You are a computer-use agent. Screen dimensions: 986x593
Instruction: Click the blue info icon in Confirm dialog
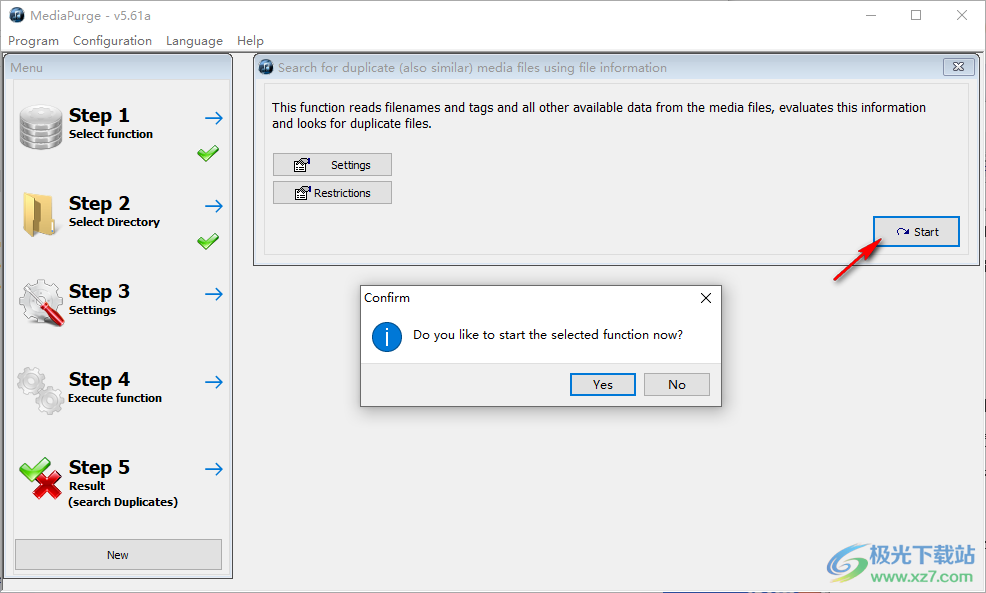[387, 336]
